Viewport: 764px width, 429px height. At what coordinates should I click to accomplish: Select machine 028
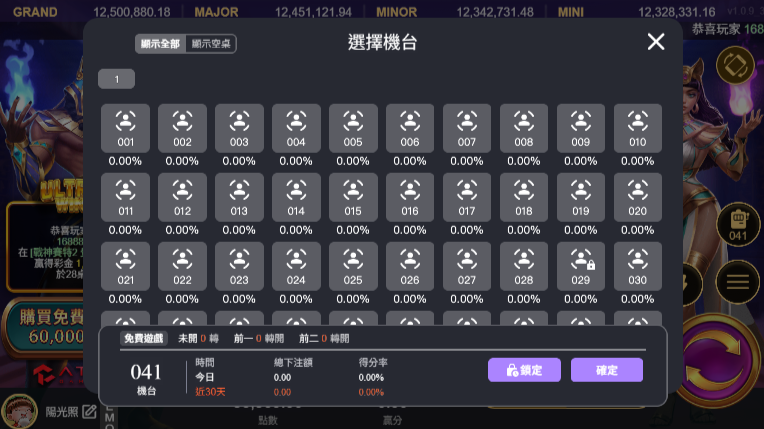tap(524, 267)
